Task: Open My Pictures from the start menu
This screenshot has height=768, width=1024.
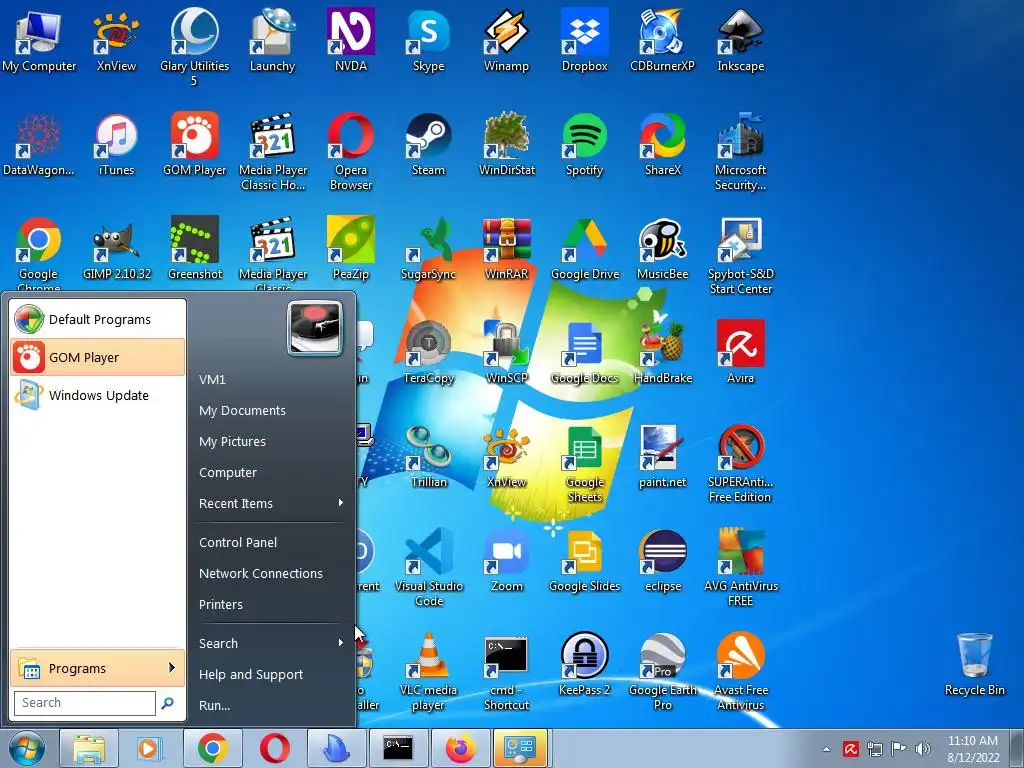Action: coord(232,441)
